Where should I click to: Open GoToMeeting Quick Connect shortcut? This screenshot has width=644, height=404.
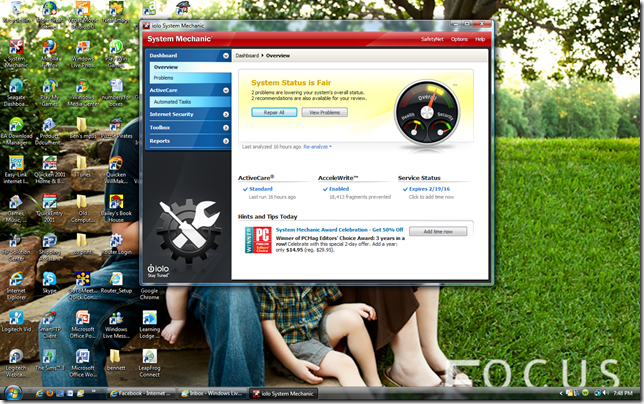click(83, 285)
